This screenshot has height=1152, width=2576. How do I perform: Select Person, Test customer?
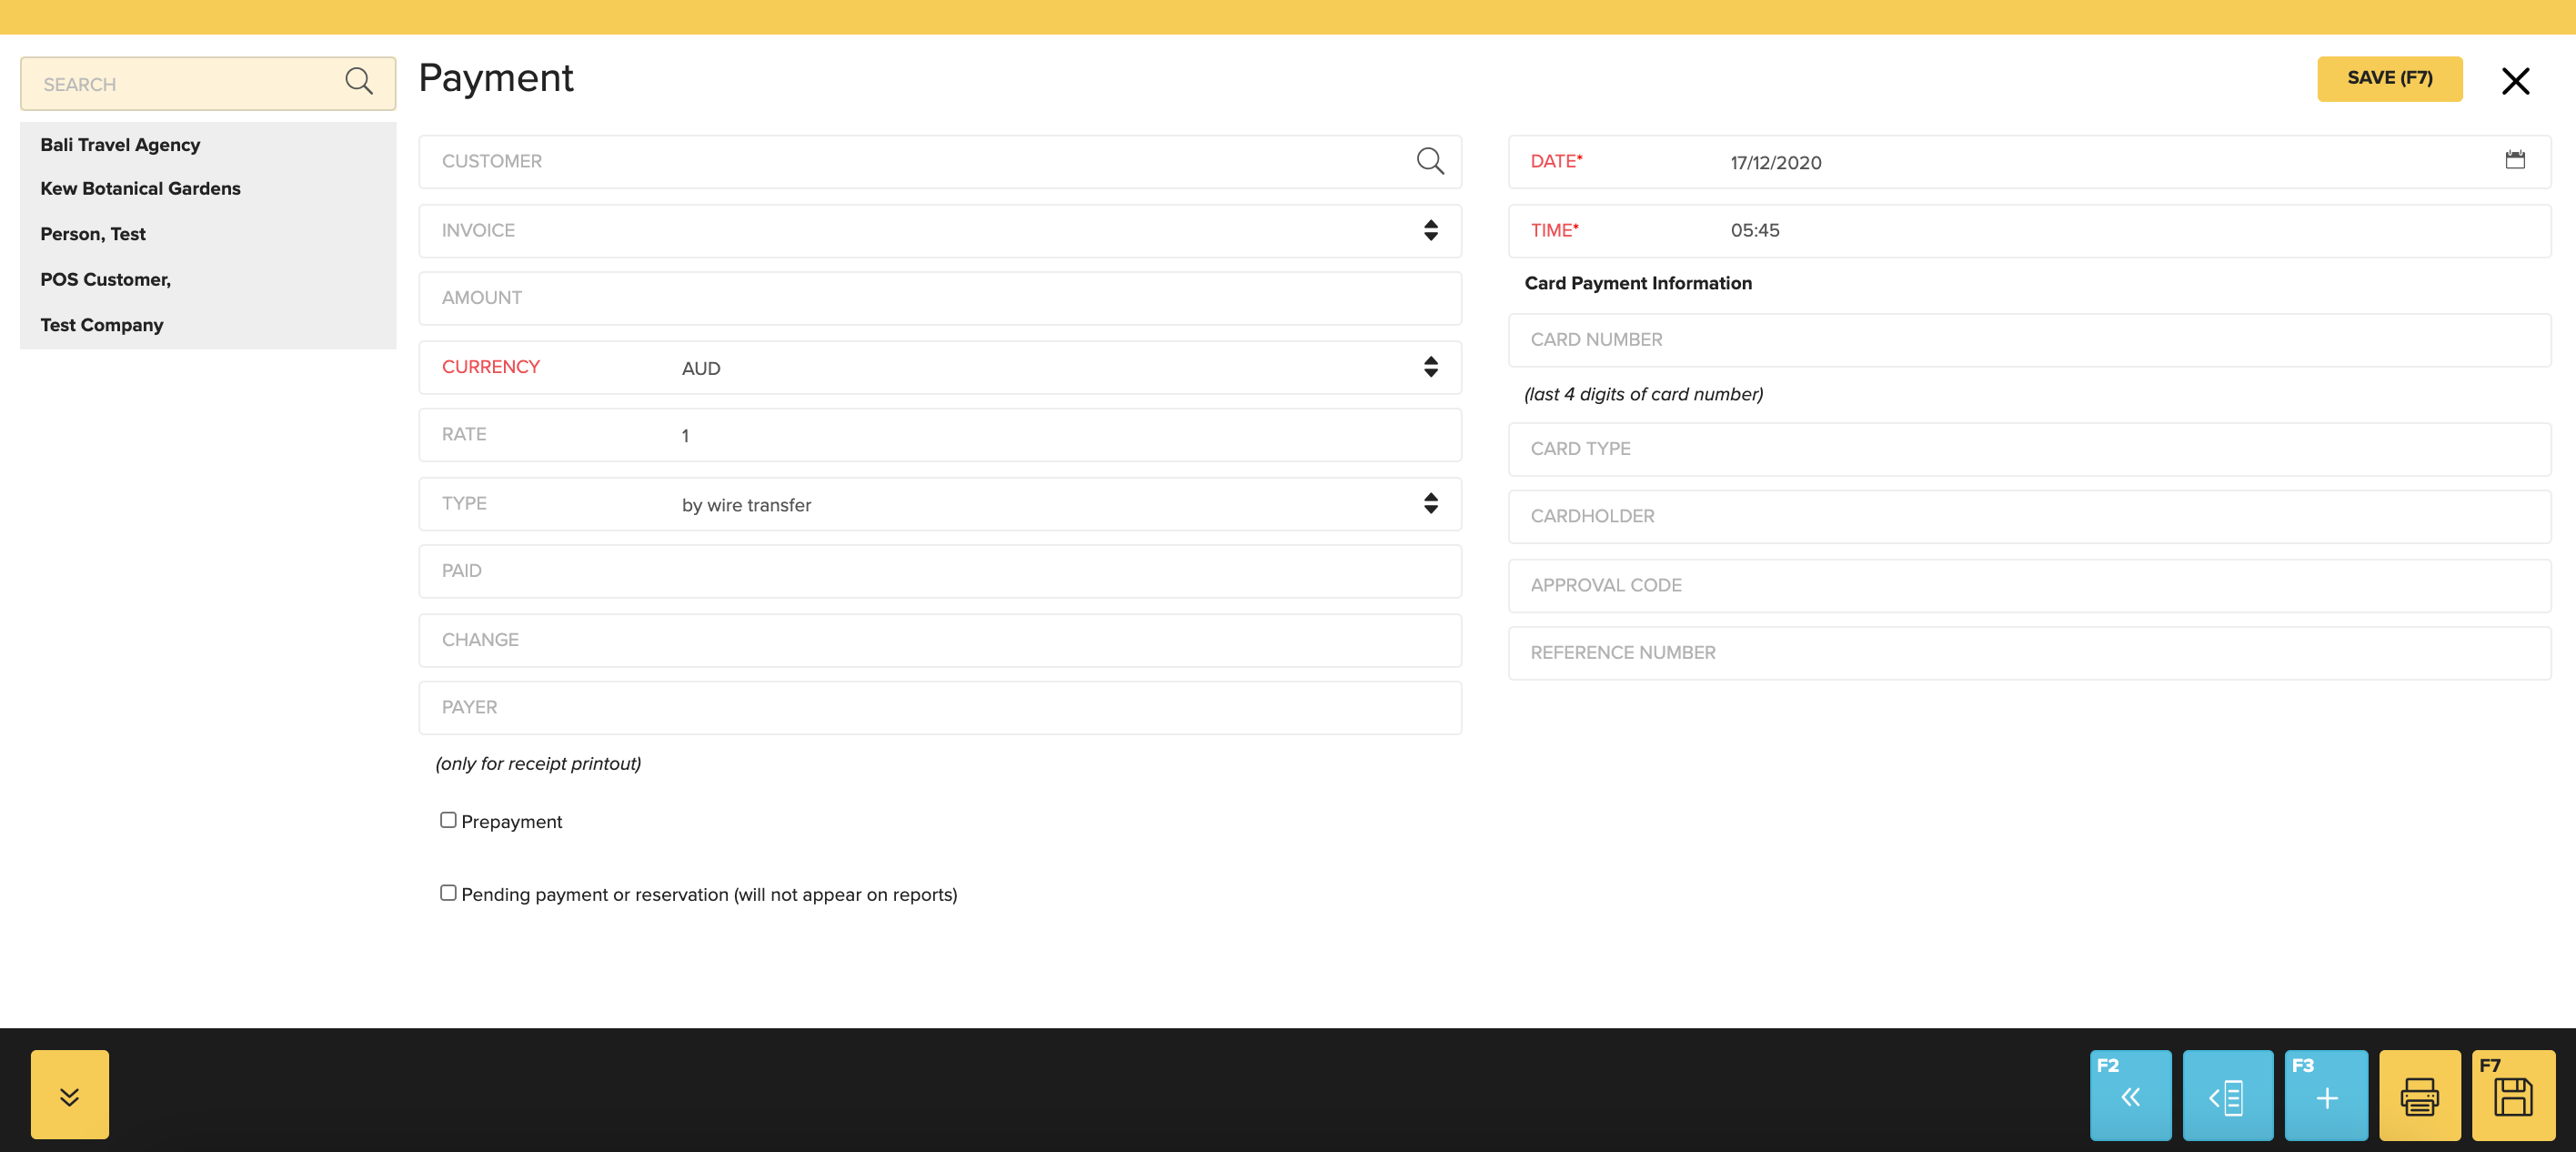point(93,234)
